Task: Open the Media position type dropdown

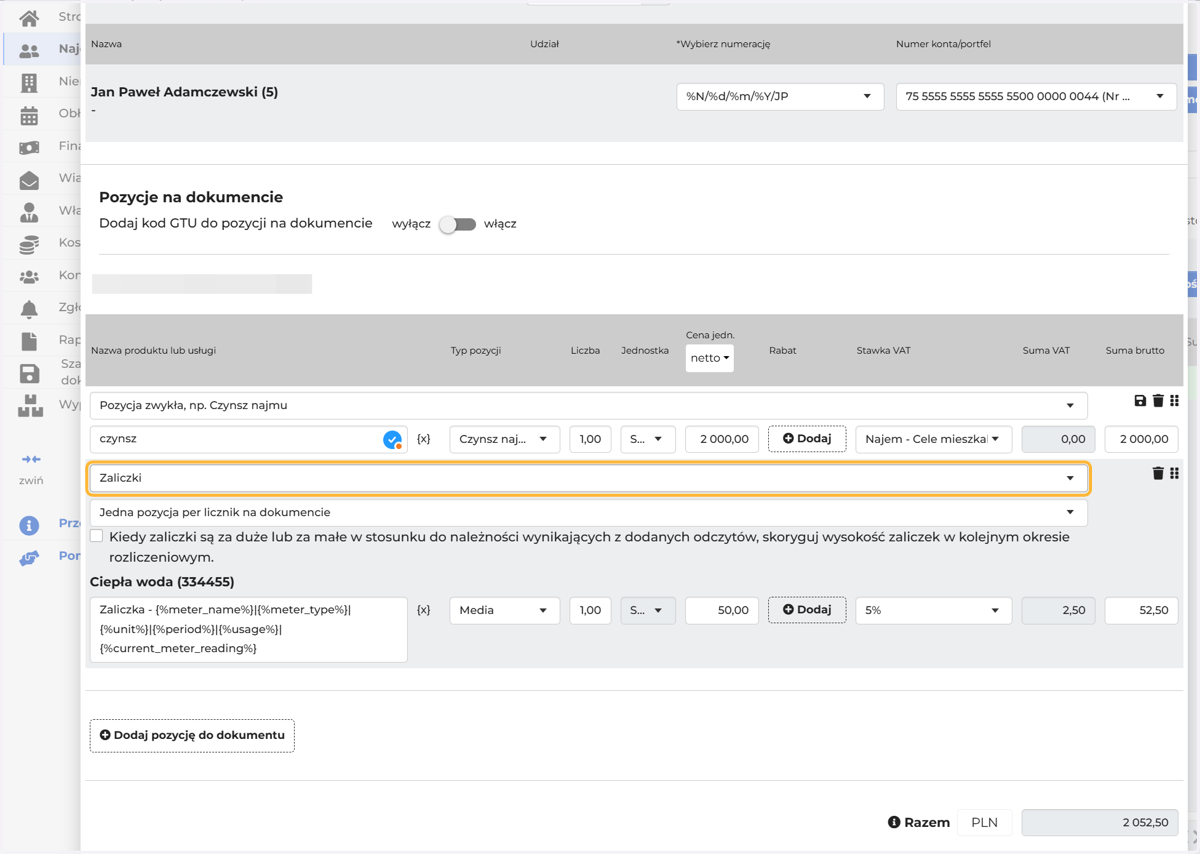Action: tap(504, 610)
